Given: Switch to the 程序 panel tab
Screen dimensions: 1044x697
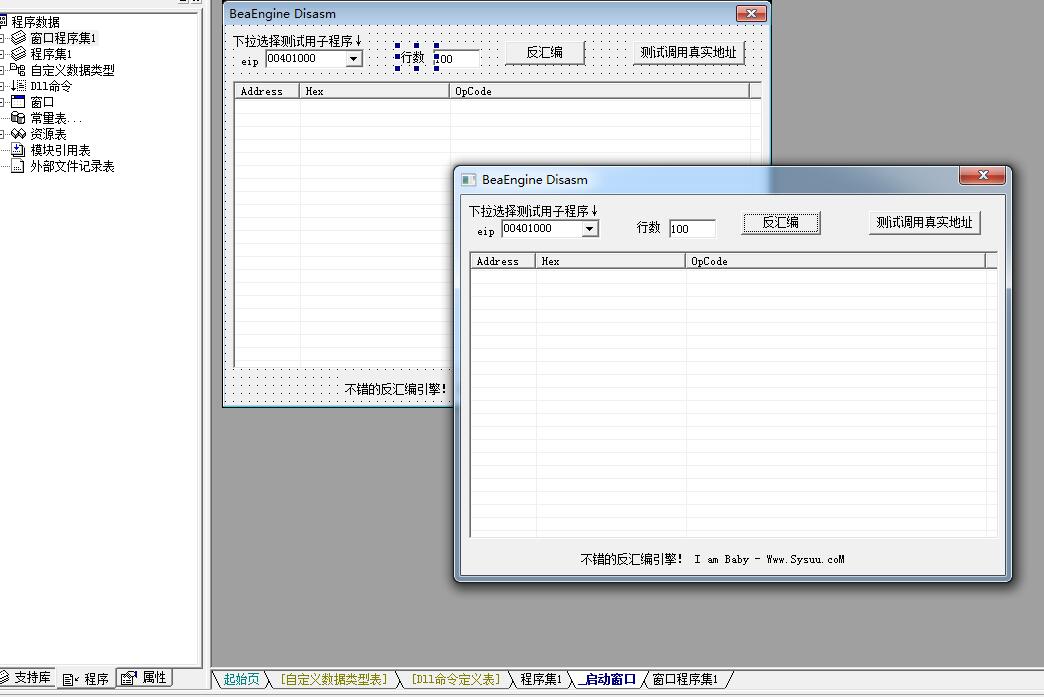Looking at the screenshot, I should pyautogui.click(x=86, y=678).
